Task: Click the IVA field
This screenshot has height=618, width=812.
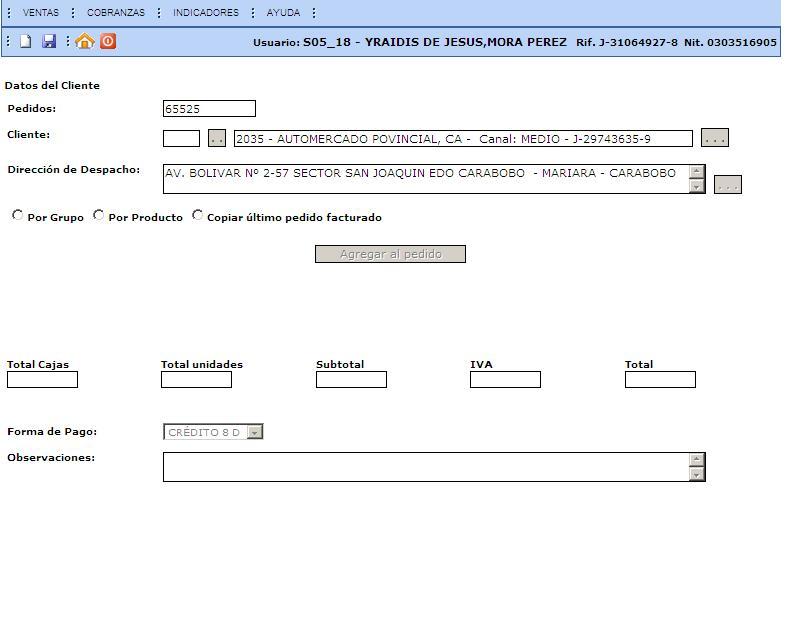Action: point(505,380)
